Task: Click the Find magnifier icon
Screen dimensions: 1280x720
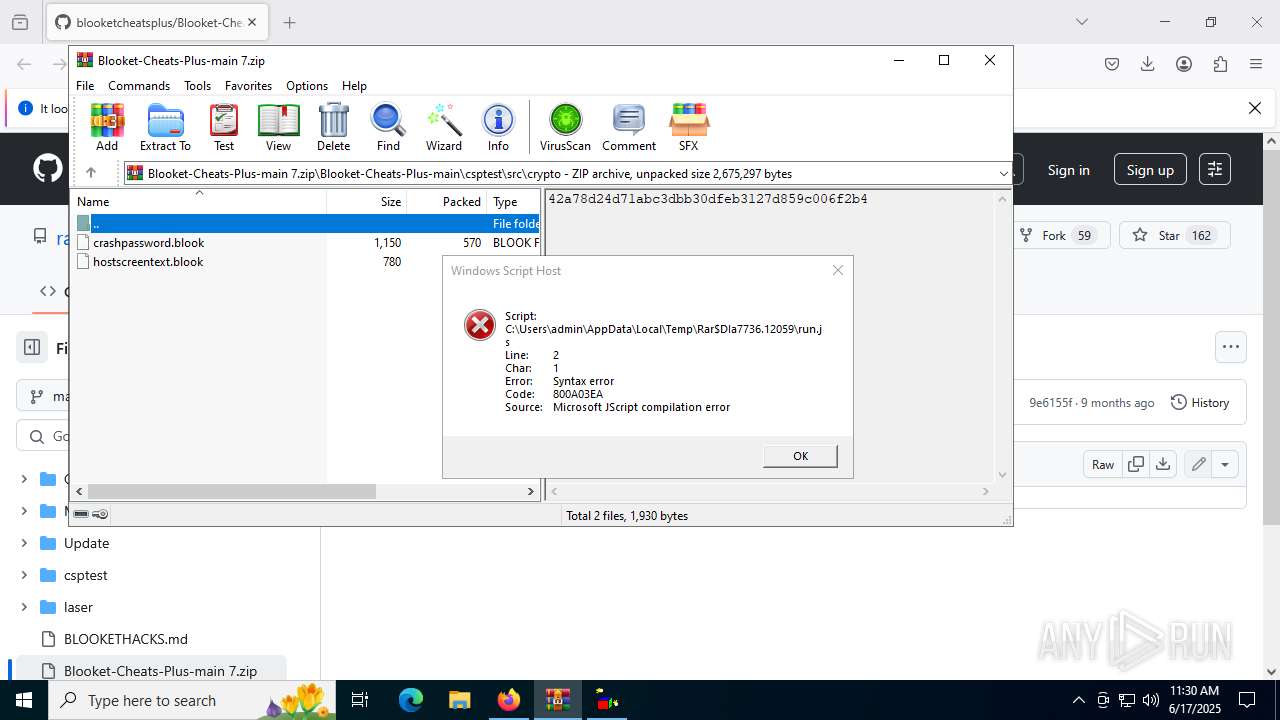Action: pyautogui.click(x=388, y=127)
